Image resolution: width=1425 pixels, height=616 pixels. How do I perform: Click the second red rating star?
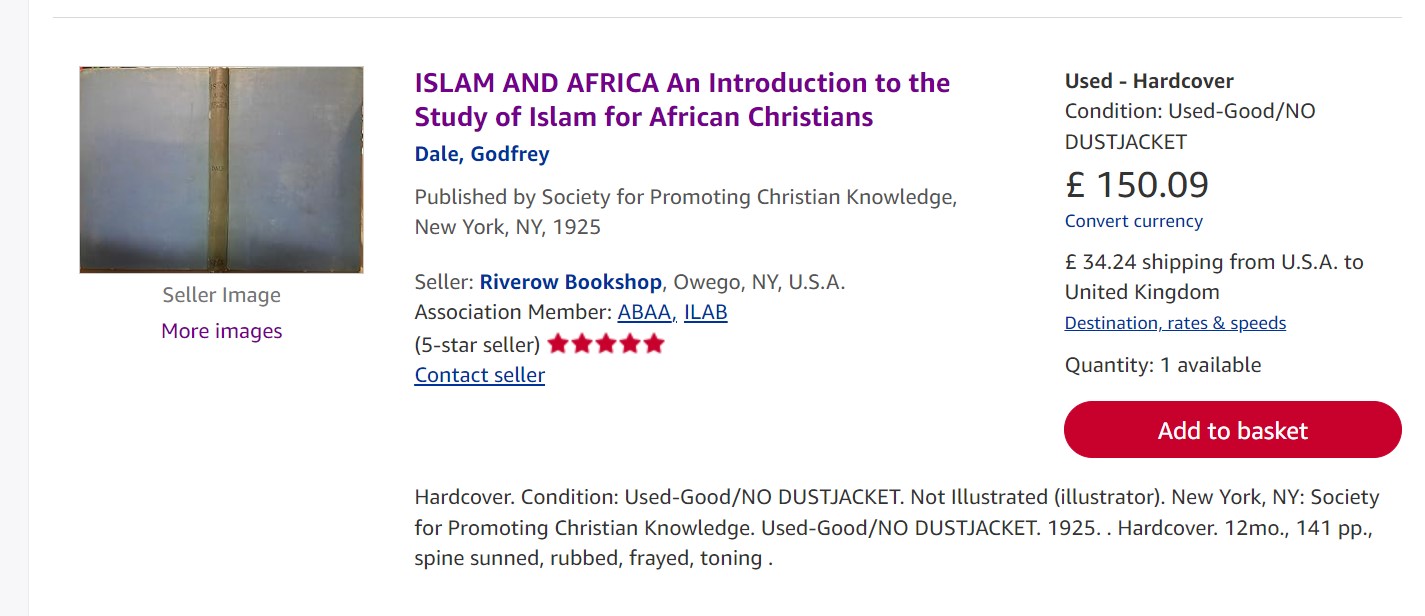582,344
